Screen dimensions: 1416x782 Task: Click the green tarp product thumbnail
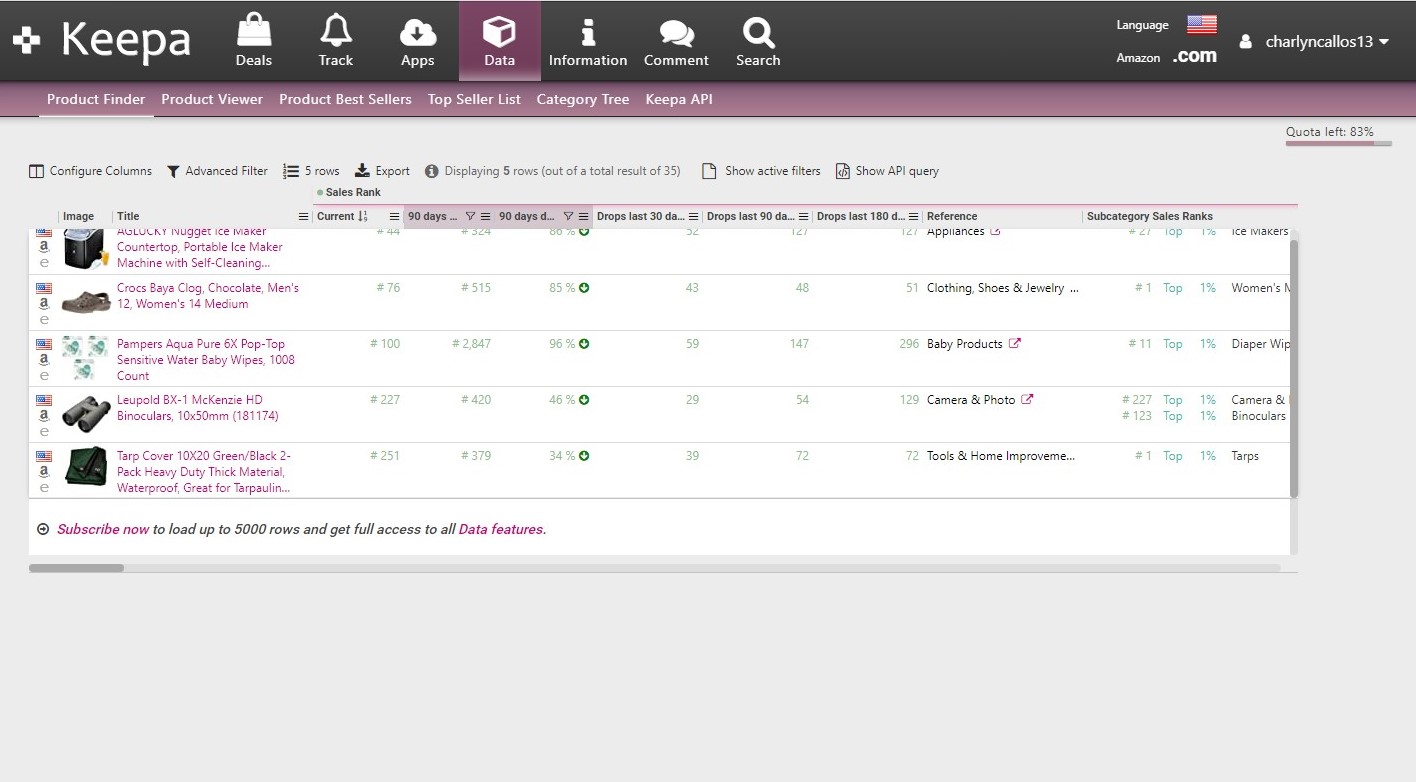86,466
